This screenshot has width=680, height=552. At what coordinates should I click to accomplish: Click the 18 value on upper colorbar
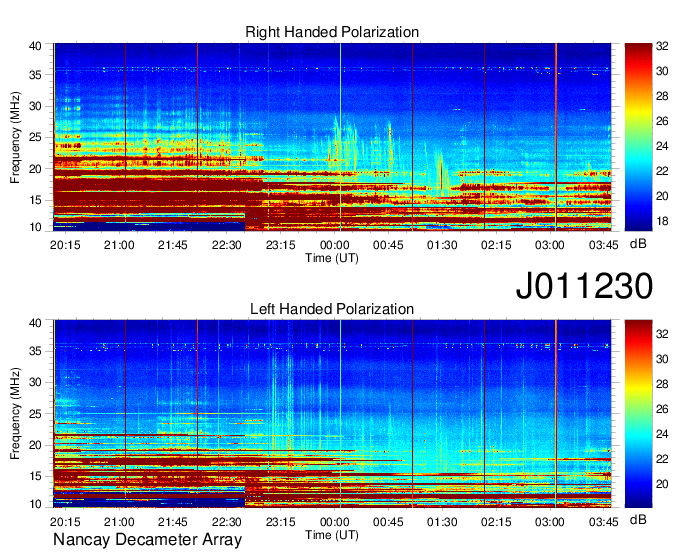(x=662, y=221)
